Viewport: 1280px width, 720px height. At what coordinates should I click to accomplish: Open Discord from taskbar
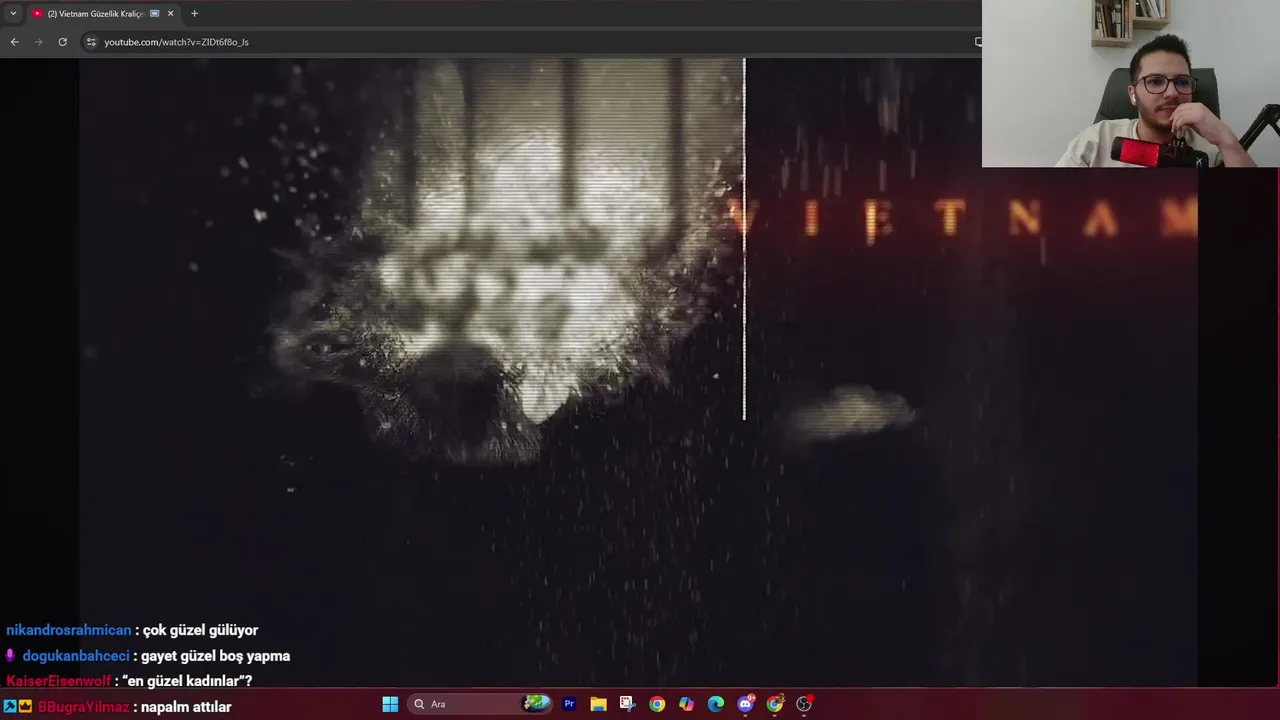[745, 704]
